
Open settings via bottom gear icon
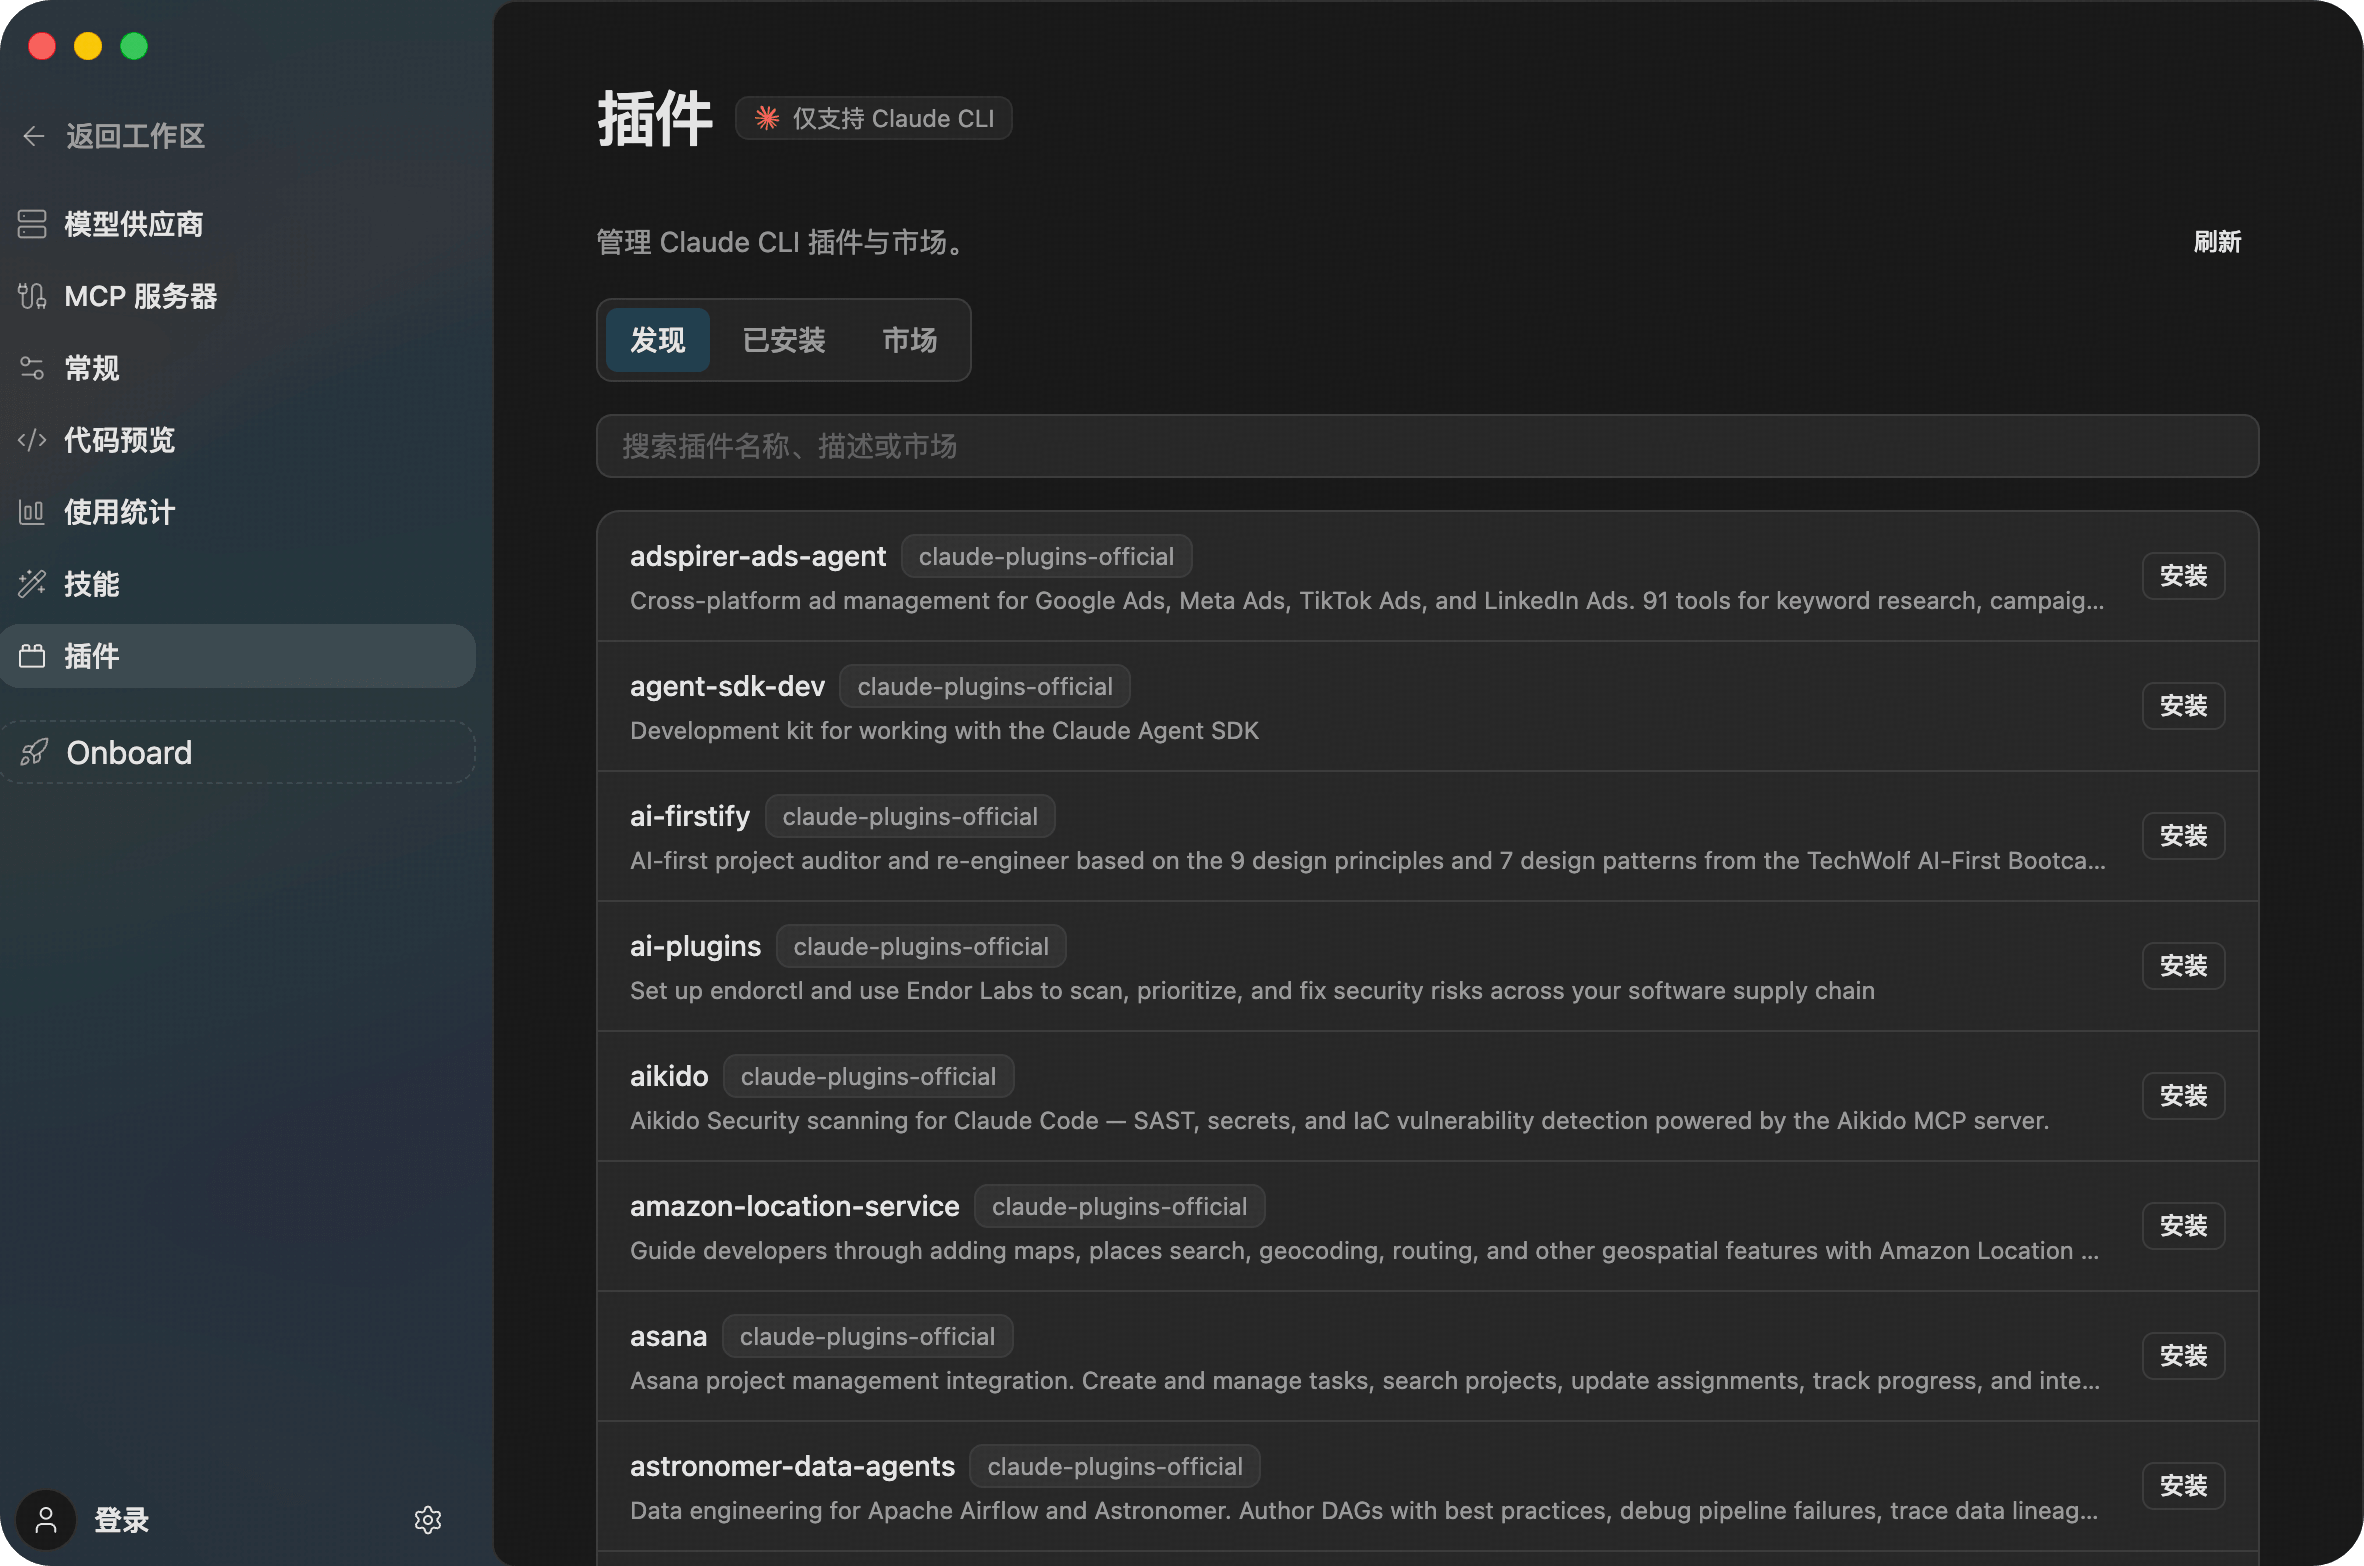tap(427, 1520)
